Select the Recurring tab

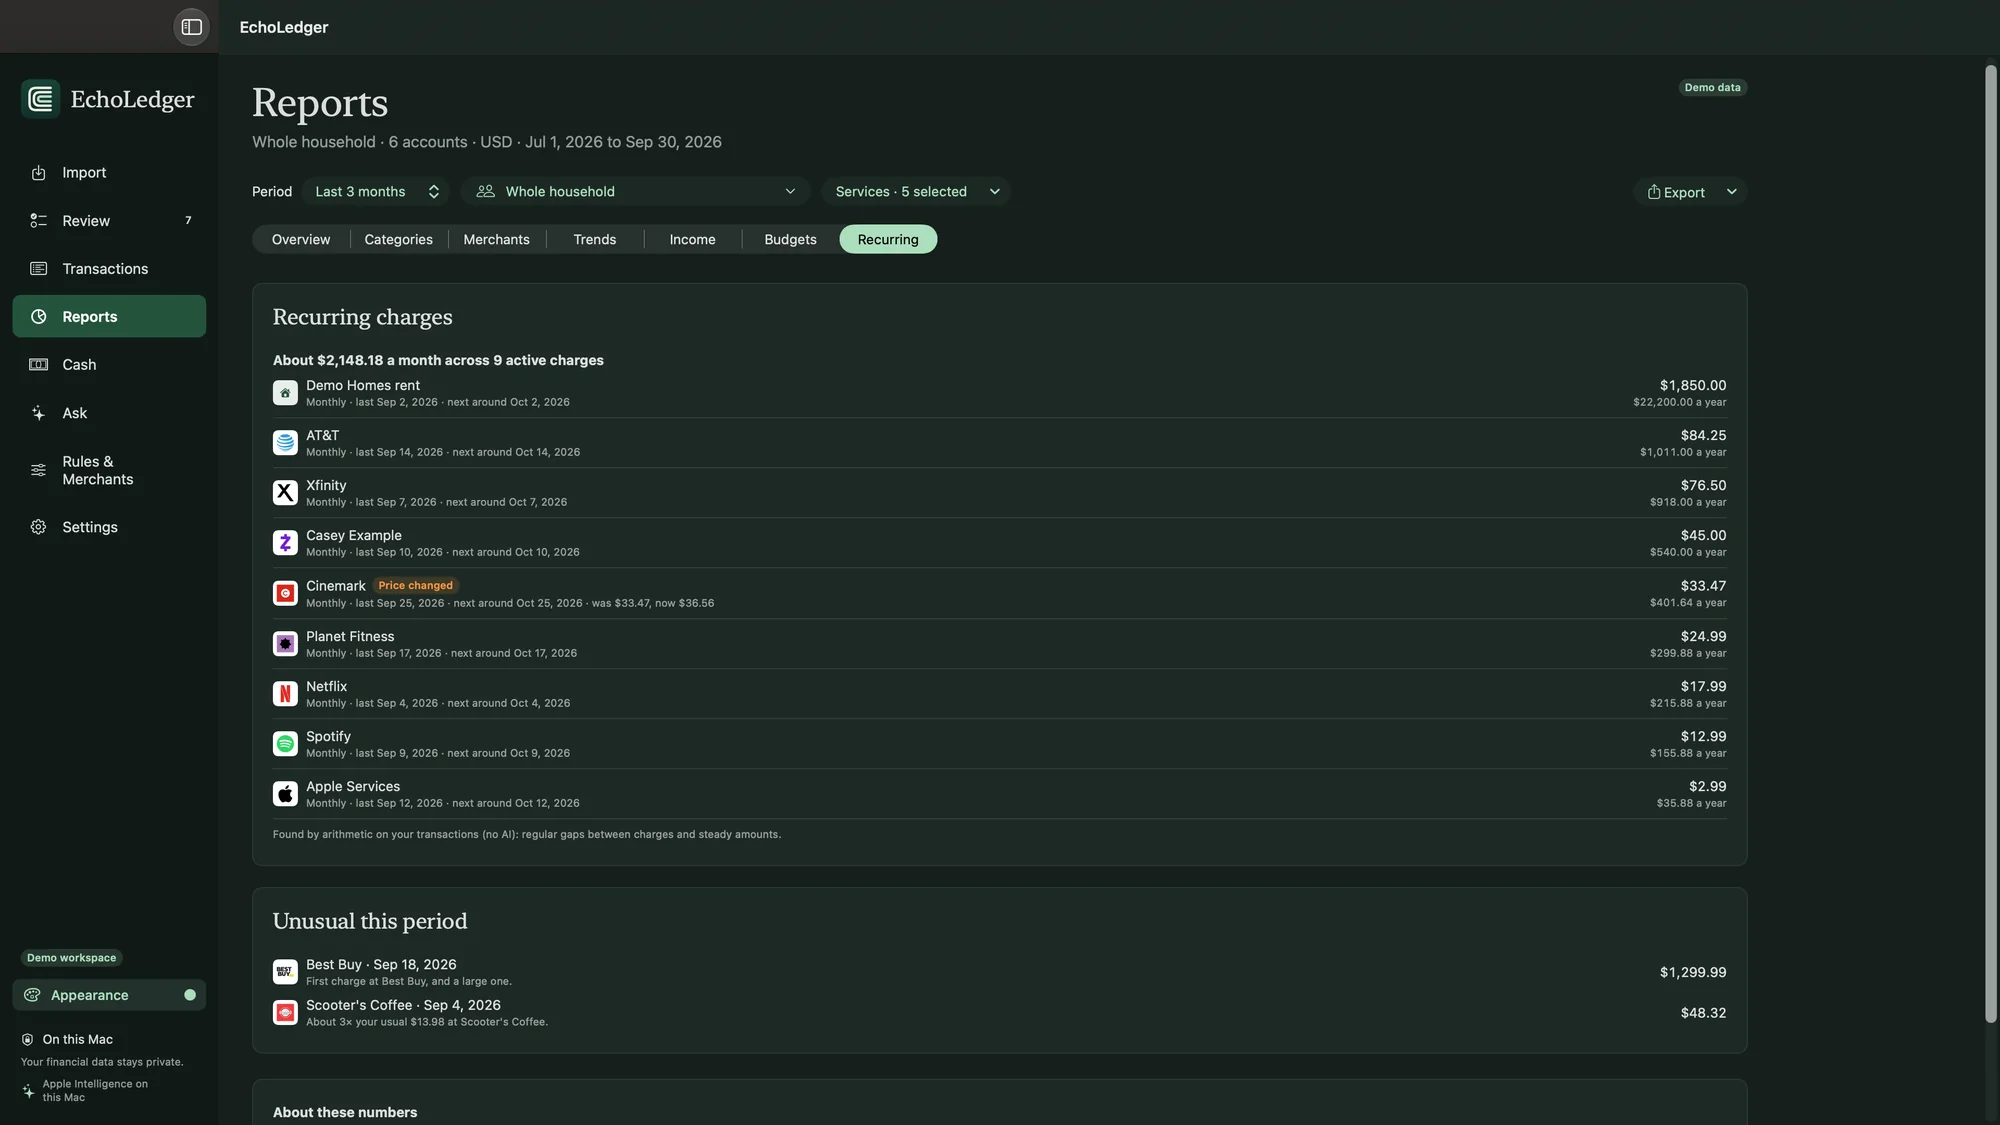tap(888, 239)
